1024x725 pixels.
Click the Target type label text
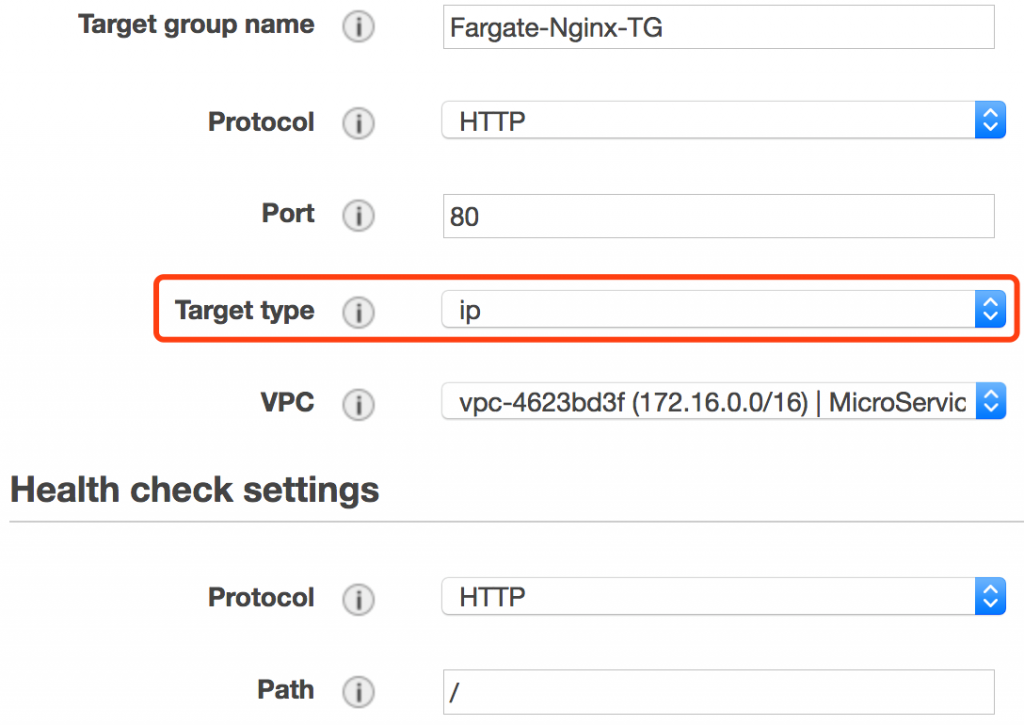click(244, 310)
